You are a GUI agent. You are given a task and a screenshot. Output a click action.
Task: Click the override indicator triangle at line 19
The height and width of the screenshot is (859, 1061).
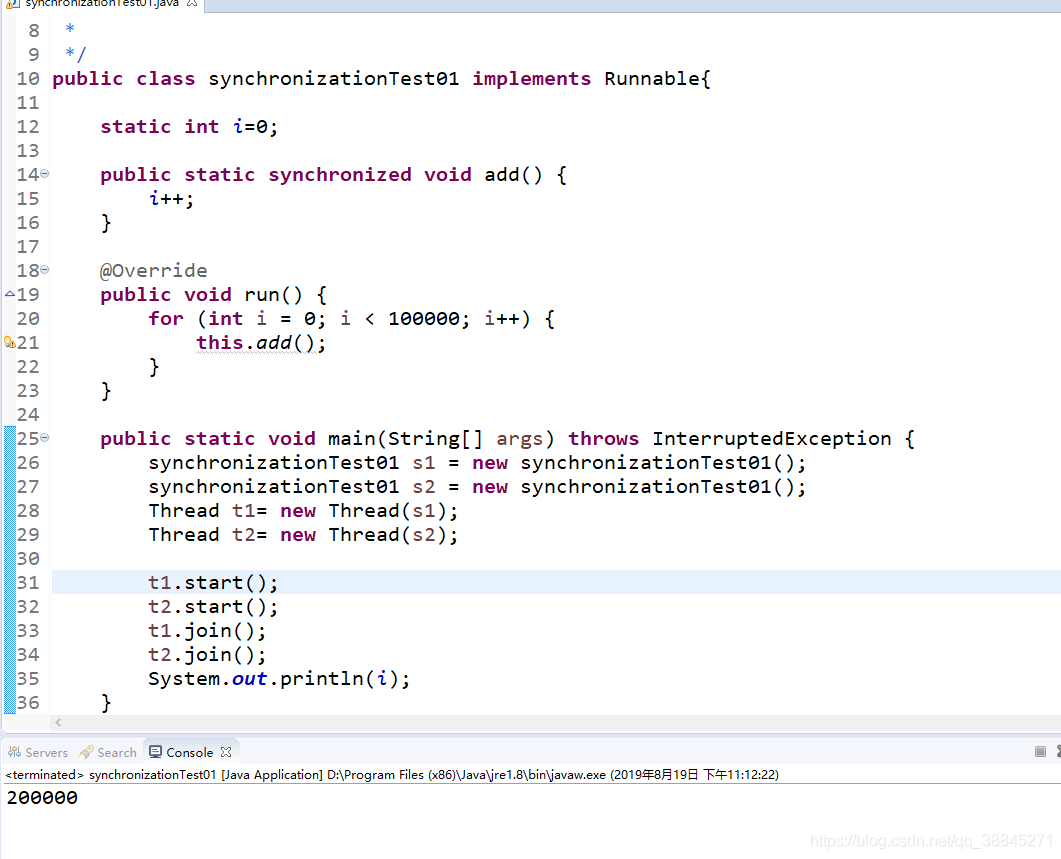coord(9,294)
